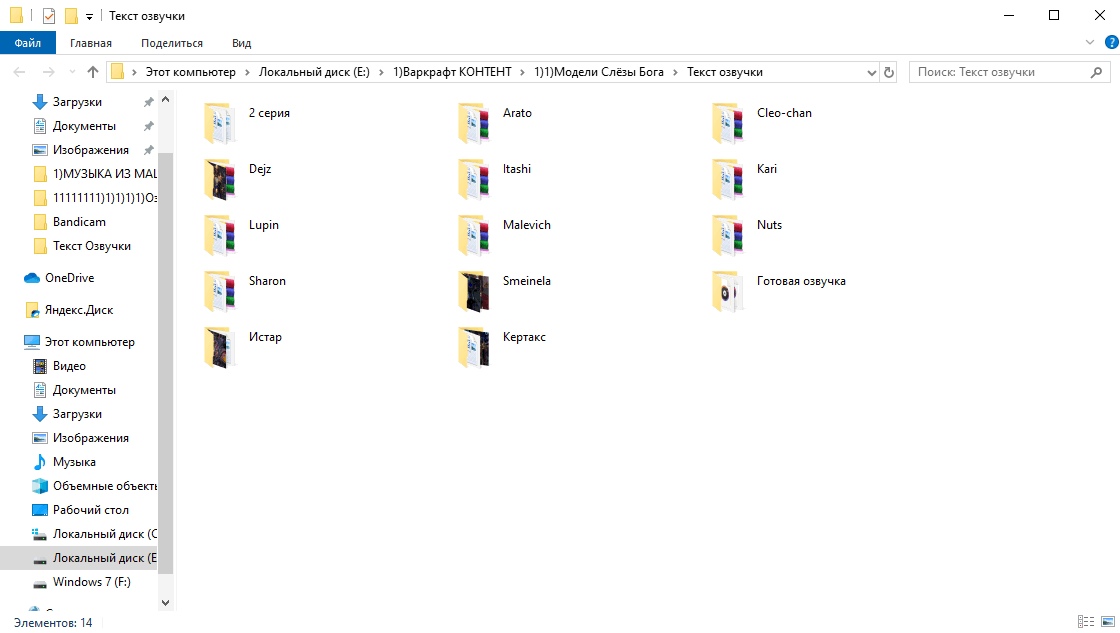1120x633 pixels.
Task: Open the Help question mark icon
Action: pos(1111,43)
